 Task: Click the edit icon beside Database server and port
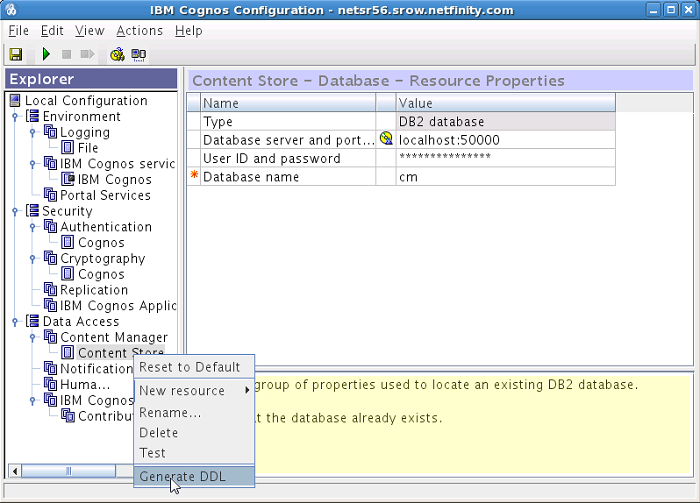pyautogui.click(x=386, y=138)
